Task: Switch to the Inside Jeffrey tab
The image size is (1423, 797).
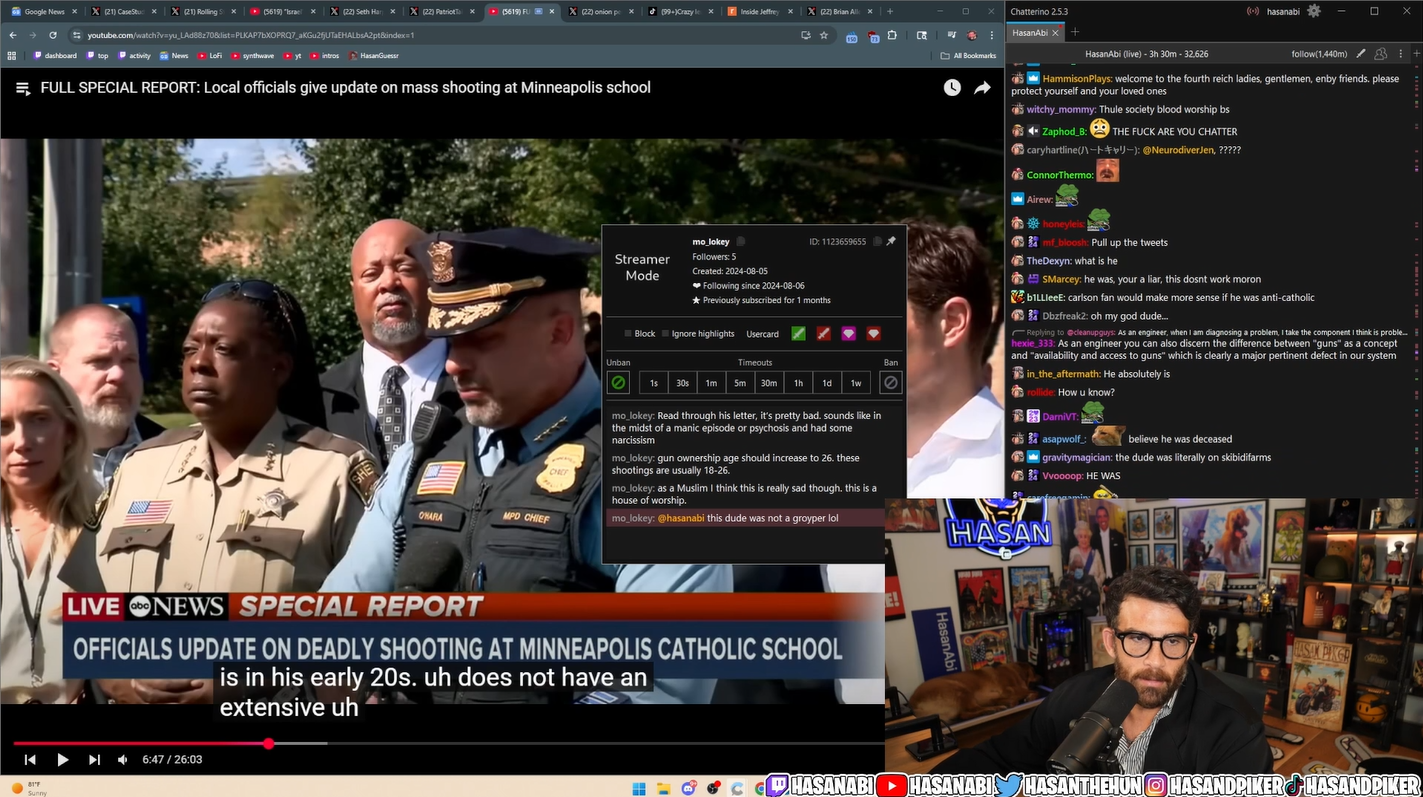Action: tap(760, 11)
